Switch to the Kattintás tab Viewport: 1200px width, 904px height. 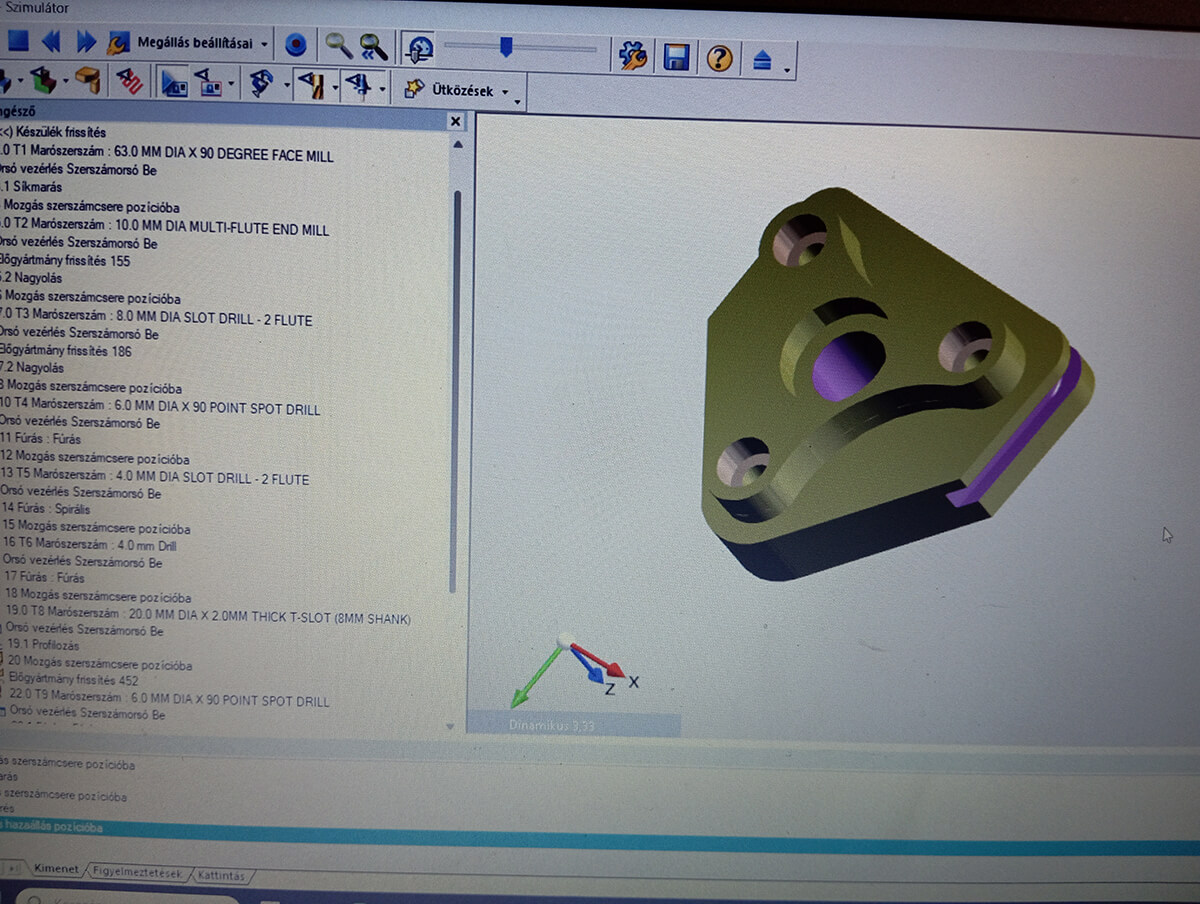point(220,876)
